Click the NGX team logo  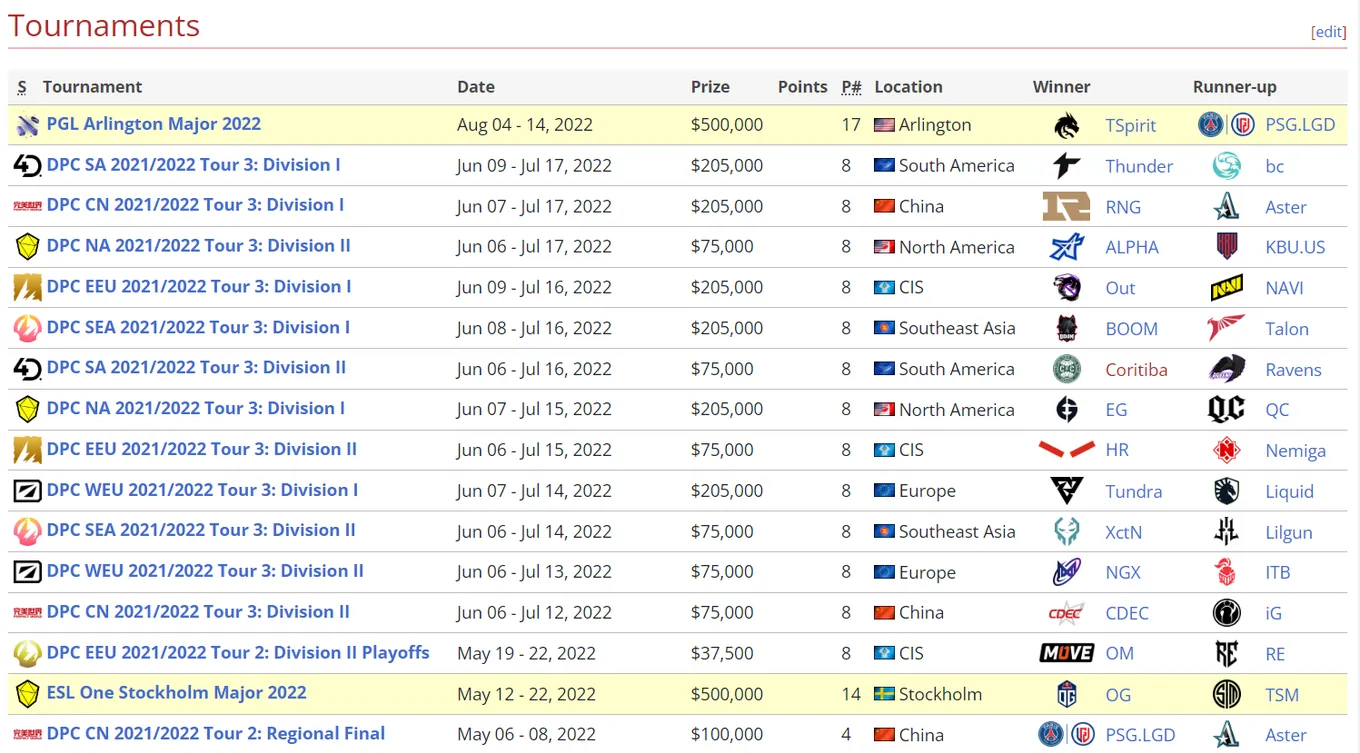1067,572
